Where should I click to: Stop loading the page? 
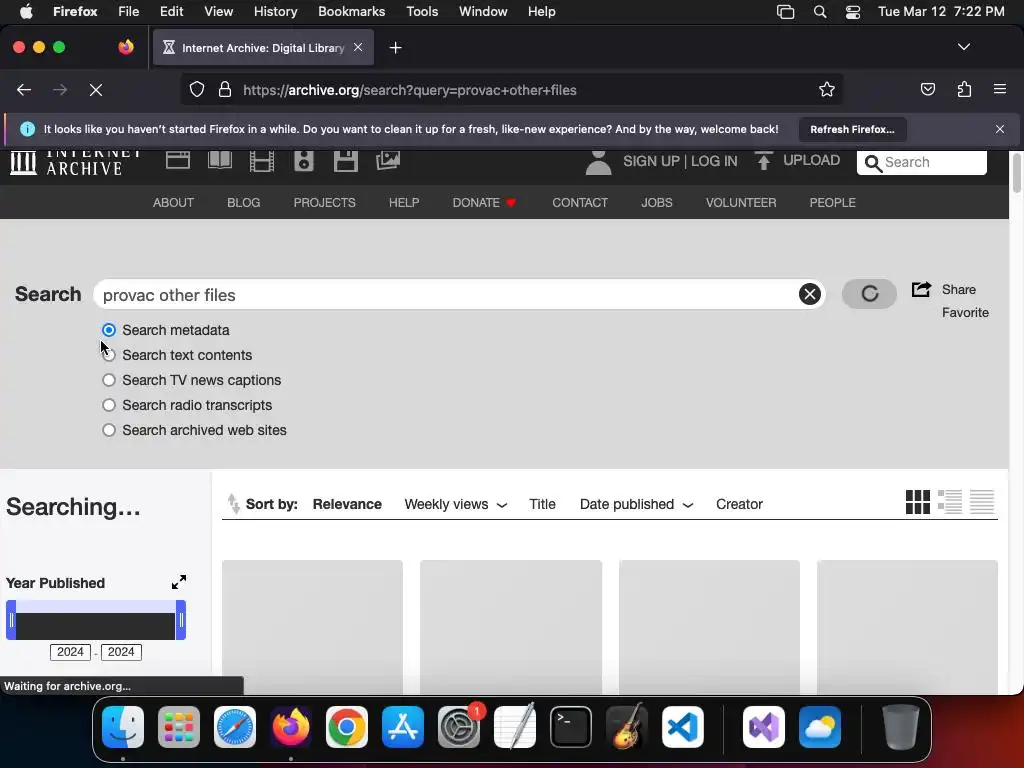pos(95,90)
